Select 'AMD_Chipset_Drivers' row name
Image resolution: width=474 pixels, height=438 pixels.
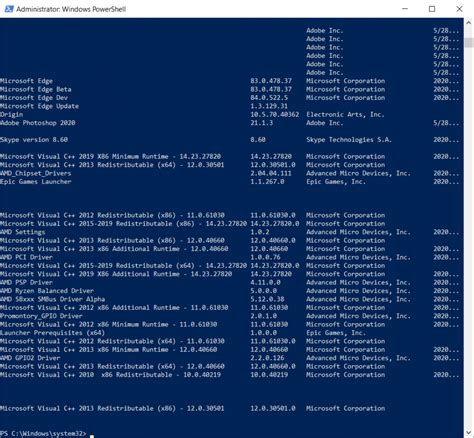[35, 173]
